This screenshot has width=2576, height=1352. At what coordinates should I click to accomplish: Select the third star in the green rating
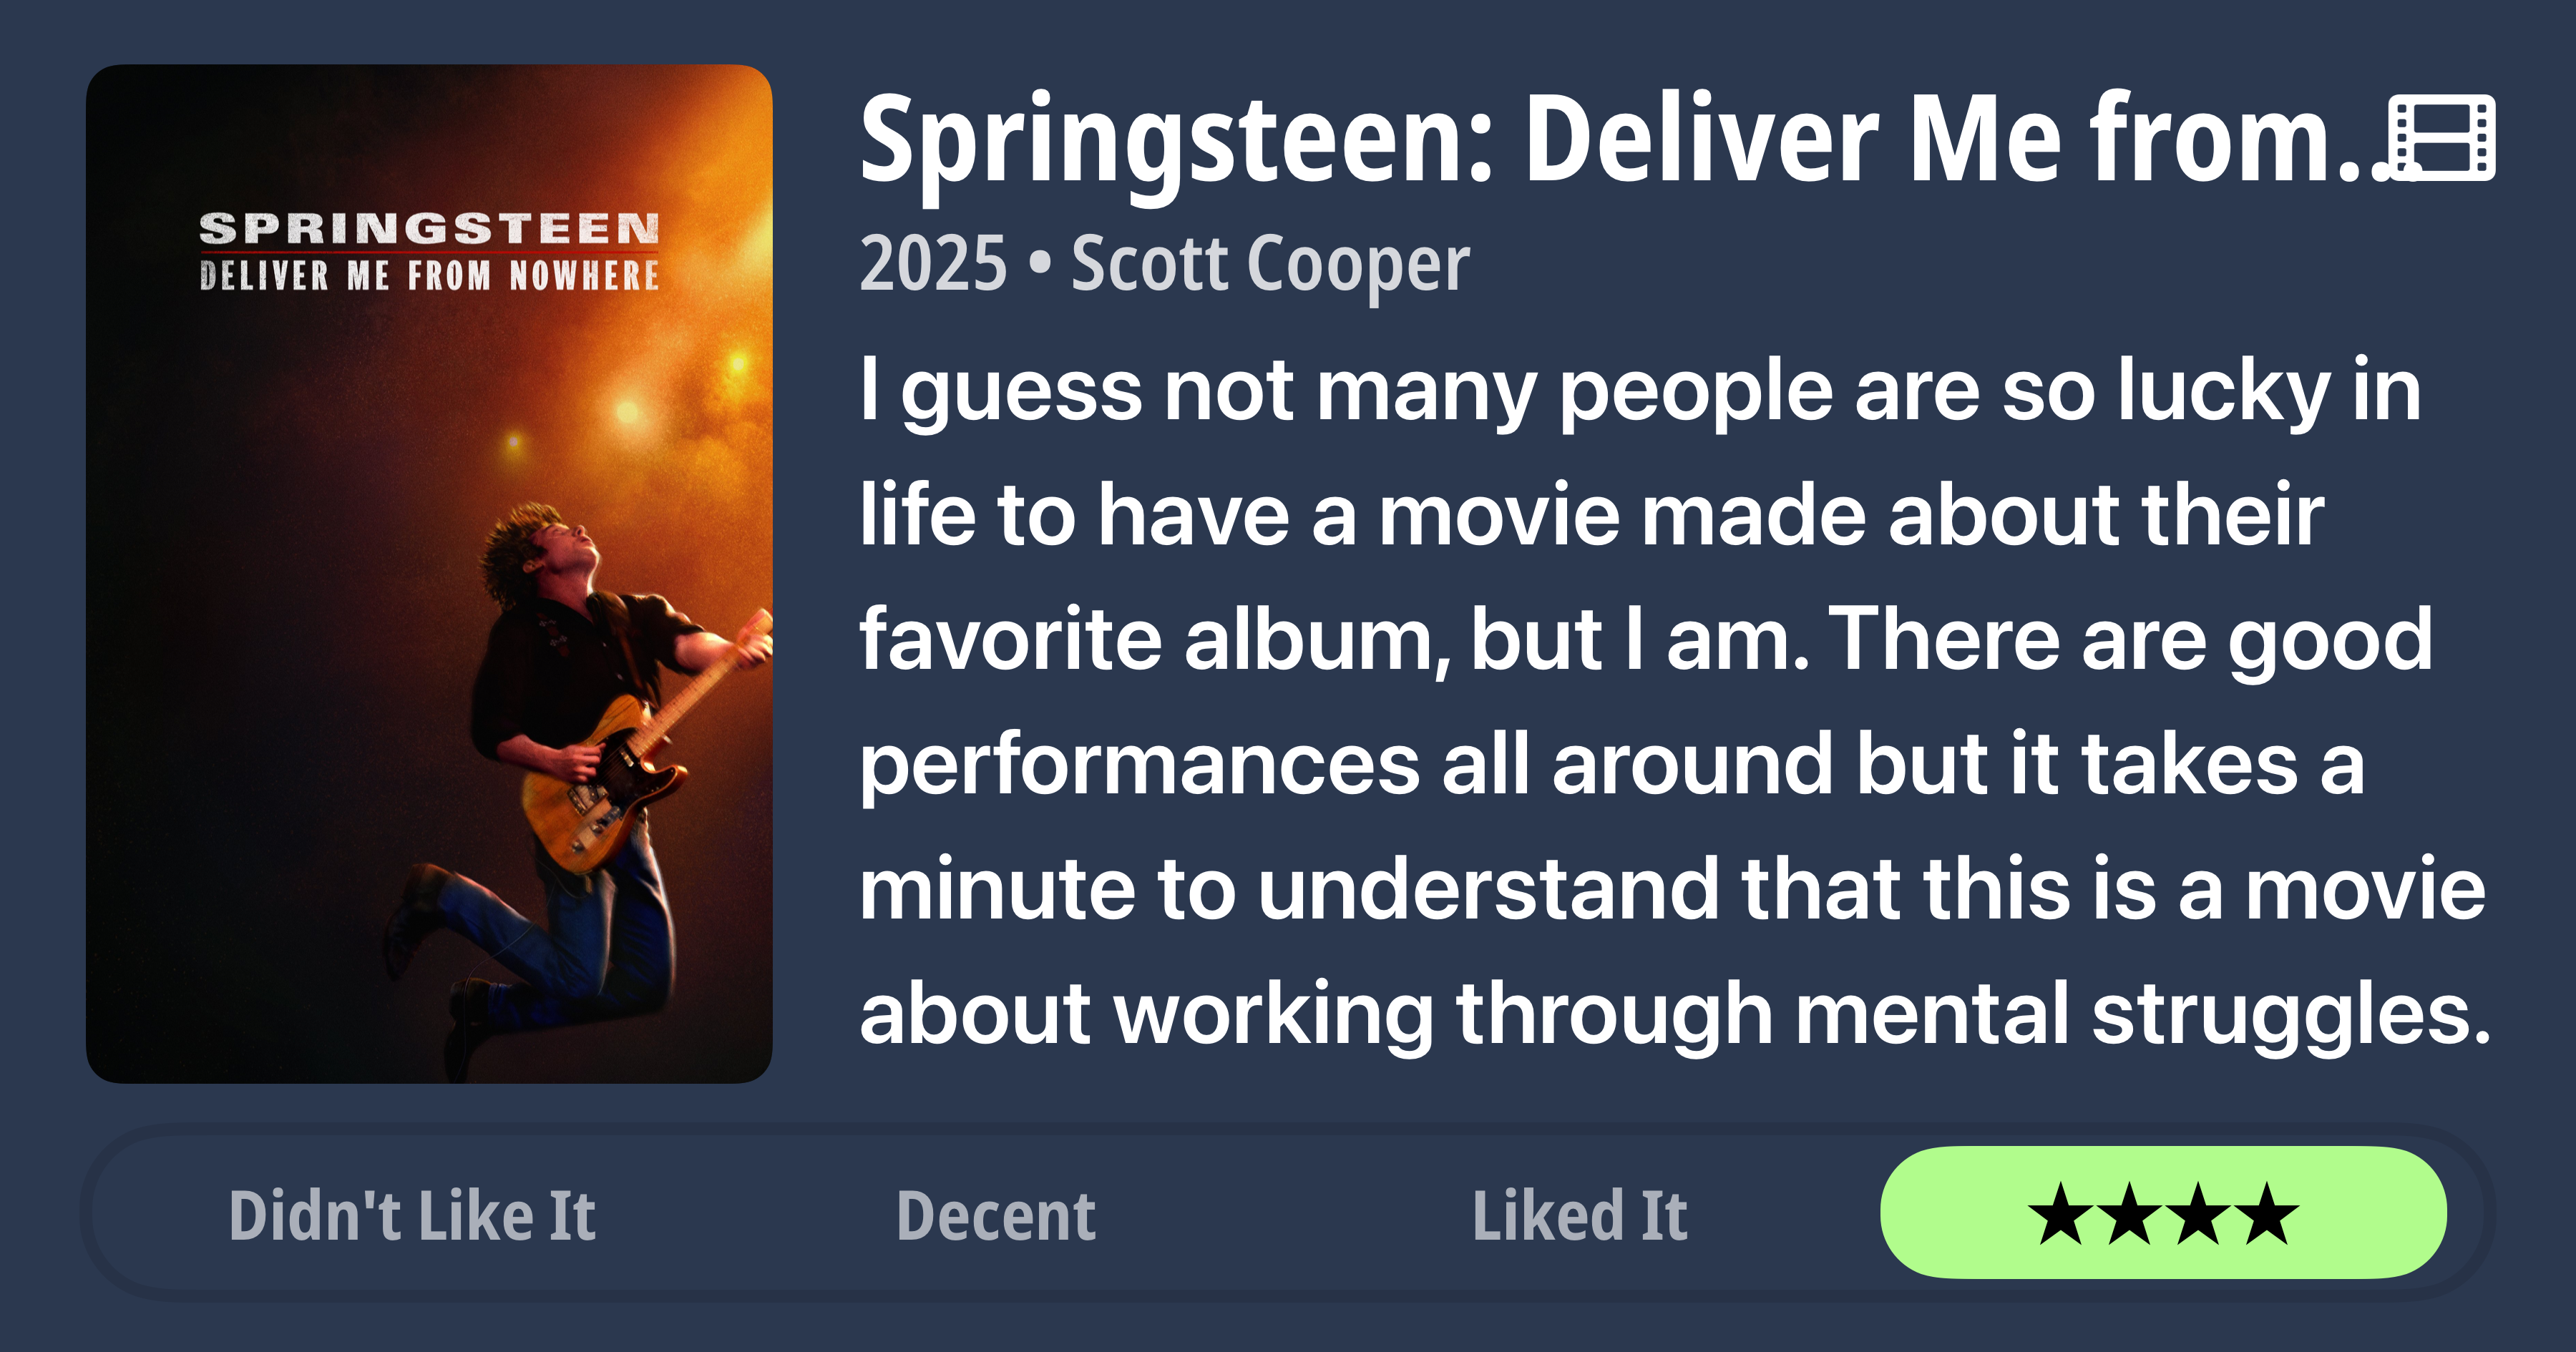click(2198, 1214)
